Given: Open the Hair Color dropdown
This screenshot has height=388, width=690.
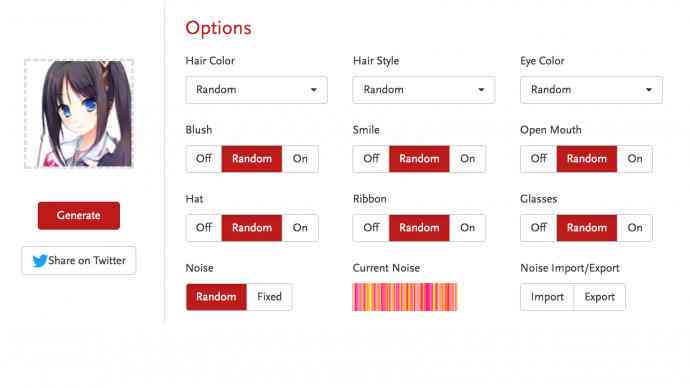Looking at the screenshot, I should coord(257,90).
